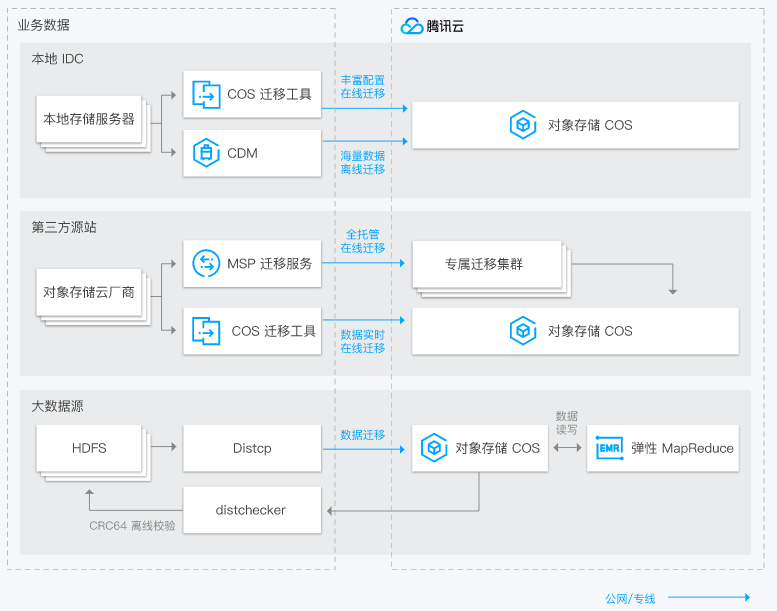Viewport: 777px width, 611px height.
Task: Select the HDFS box
Action: [x=89, y=448]
